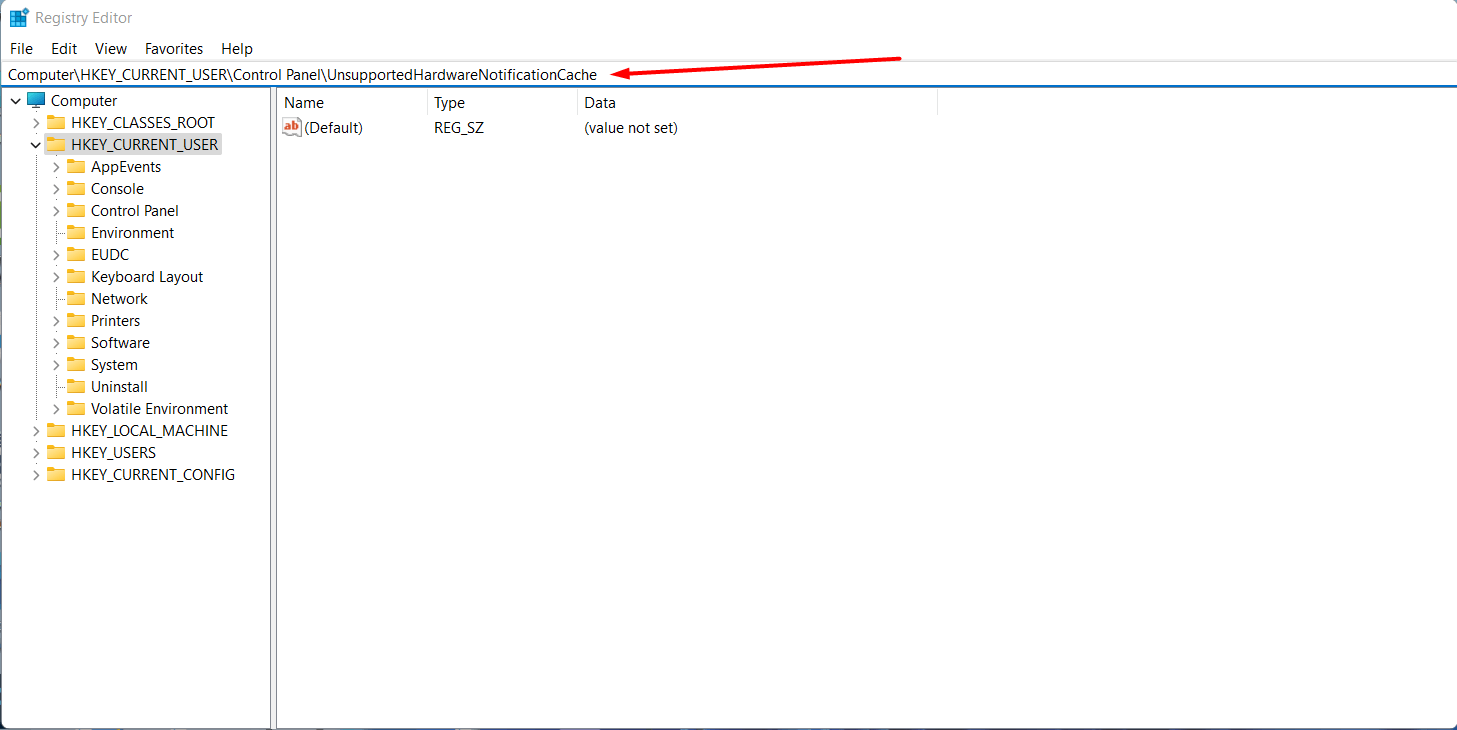Viewport: 1457px width, 730px height.
Task: Select the Keyboard Layout key
Action: click(x=147, y=277)
